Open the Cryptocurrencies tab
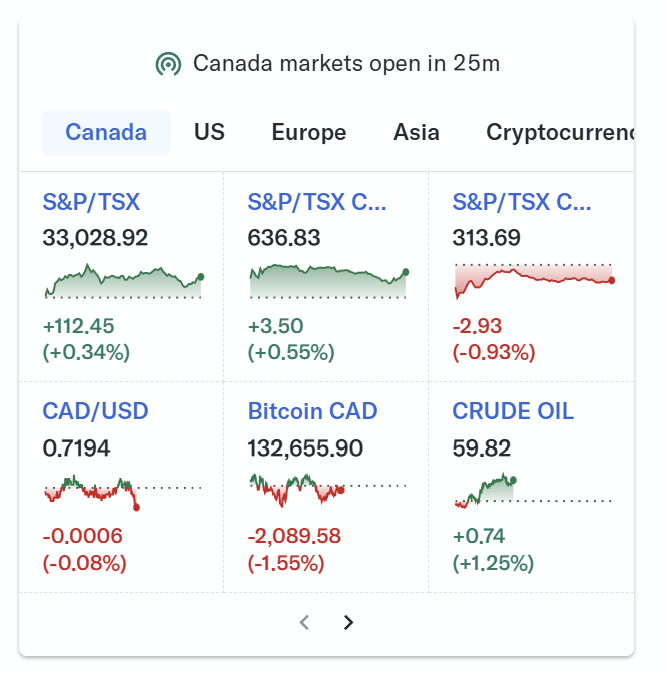668x673 pixels. [x=560, y=132]
